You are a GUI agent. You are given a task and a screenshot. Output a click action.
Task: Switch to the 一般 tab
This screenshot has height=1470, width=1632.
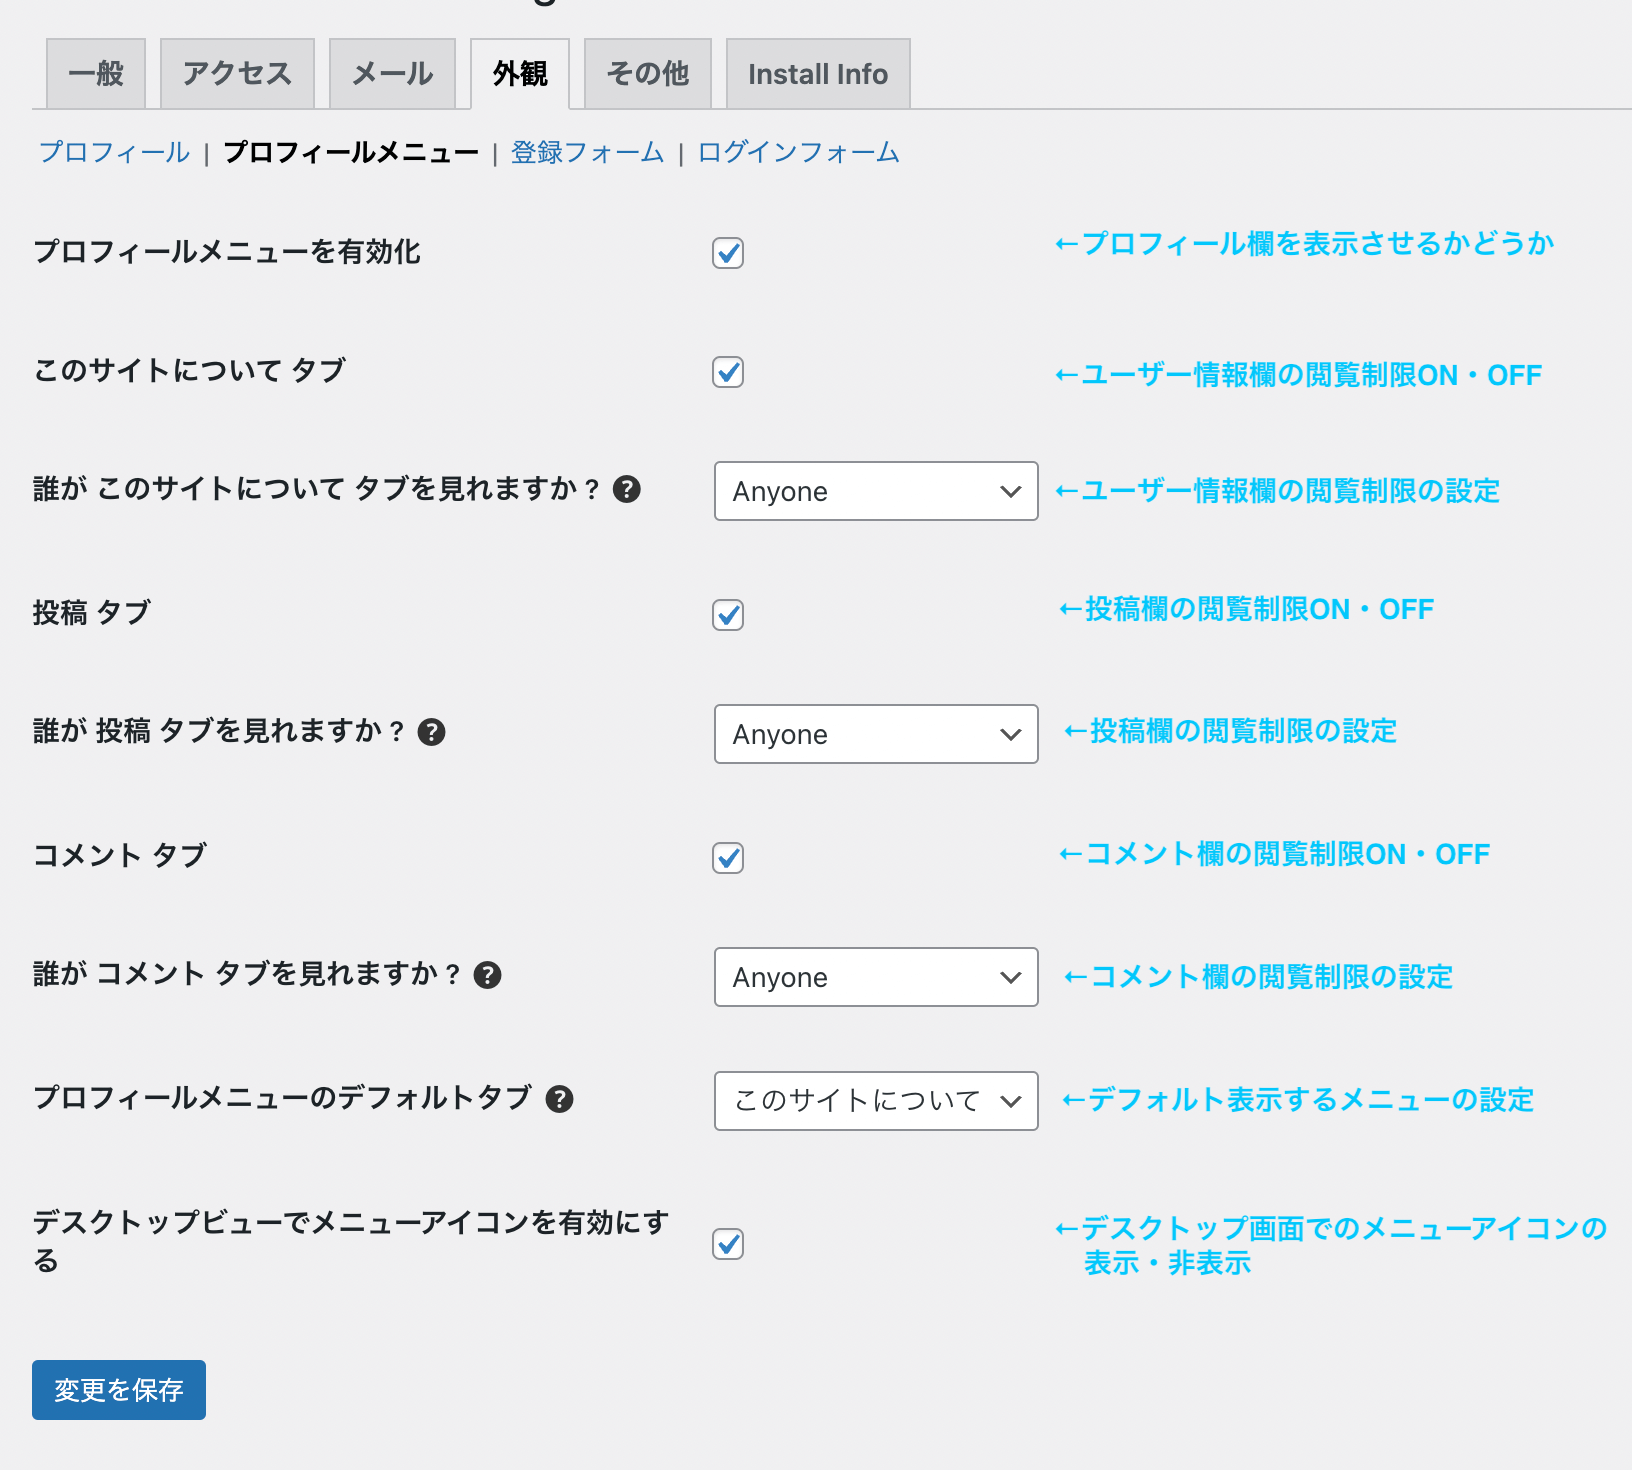point(96,73)
